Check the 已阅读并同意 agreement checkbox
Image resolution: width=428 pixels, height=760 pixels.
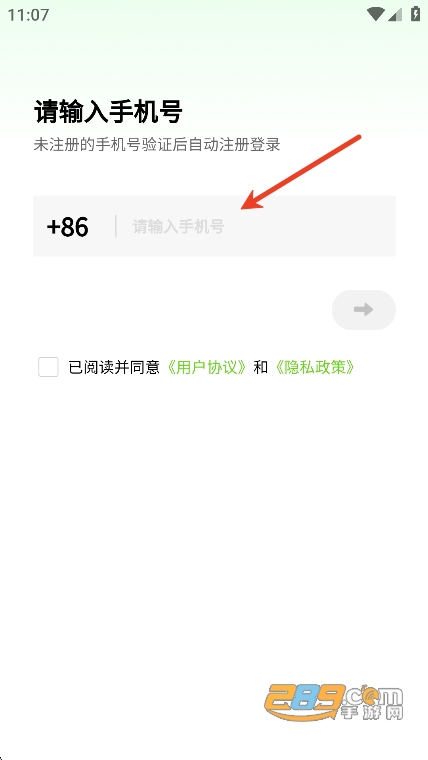tap(48, 367)
